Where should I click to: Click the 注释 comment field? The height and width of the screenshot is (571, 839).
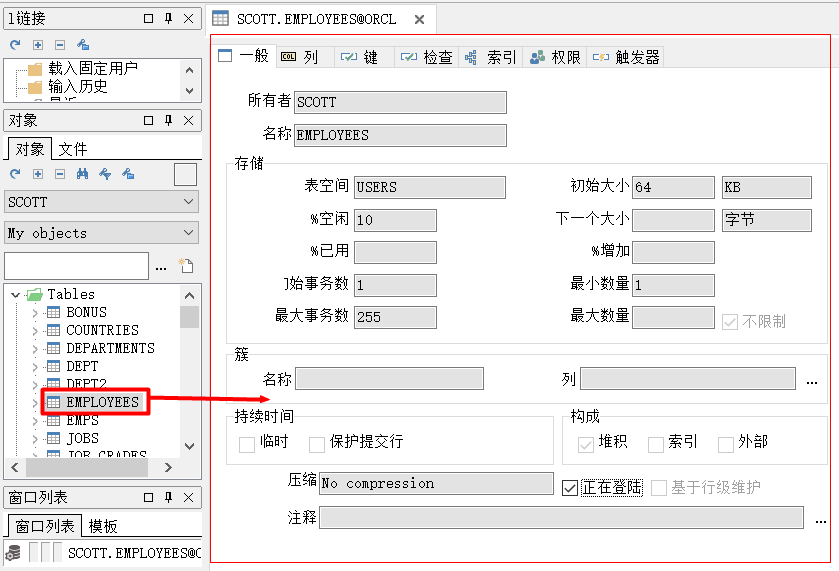[561, 518]
